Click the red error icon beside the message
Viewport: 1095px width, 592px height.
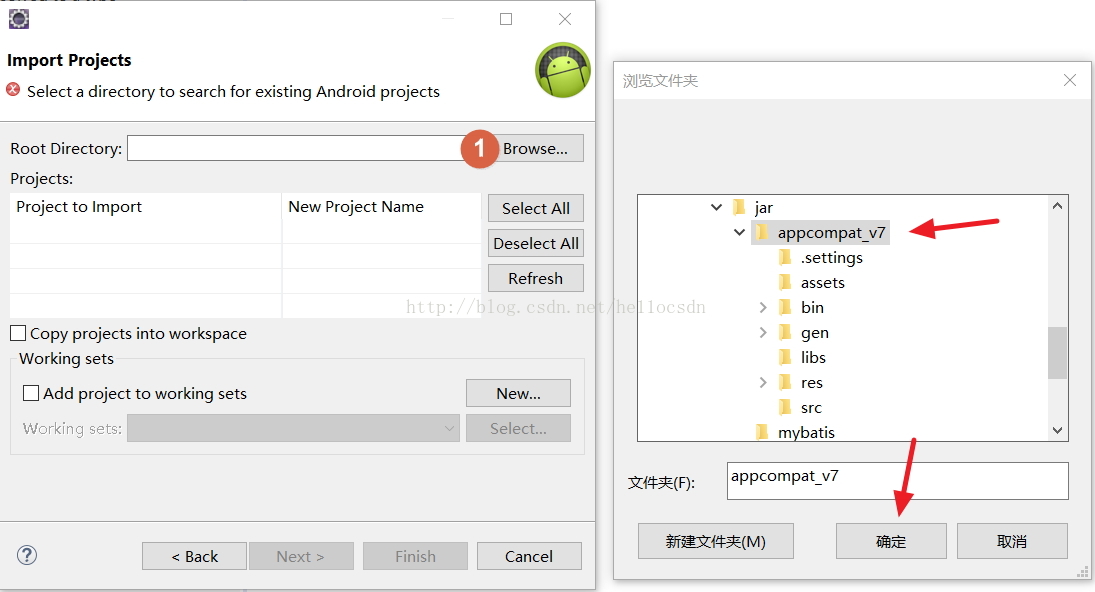pyautogui.click(x=13, y=90)
